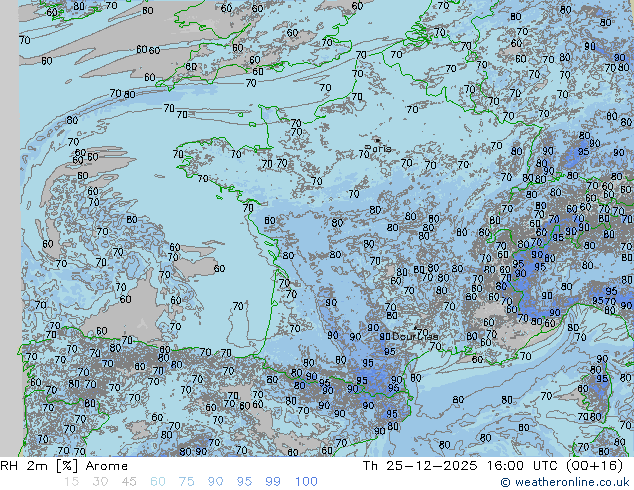Viewport: 634px width, 490px height.
Task: Click the weatheronline.co.uk copyright link
Action: [565, 482]
